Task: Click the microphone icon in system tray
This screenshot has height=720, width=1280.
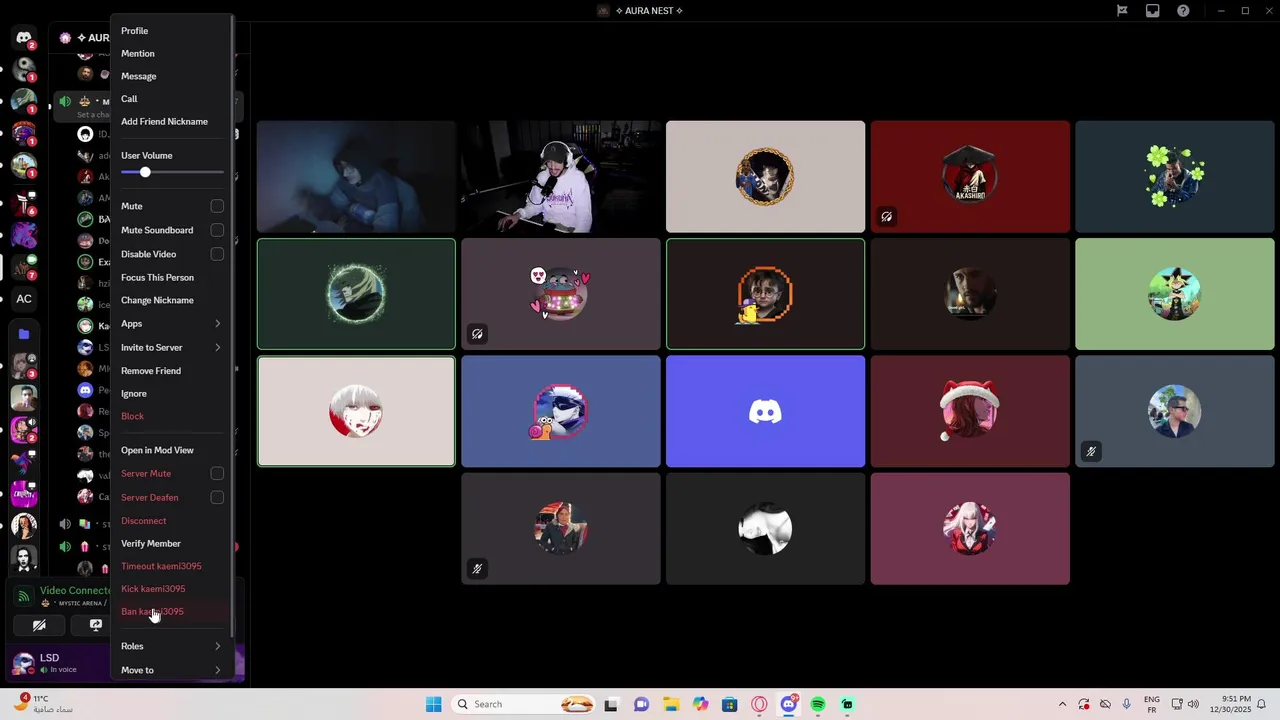Action: [x=1127, y=704]
